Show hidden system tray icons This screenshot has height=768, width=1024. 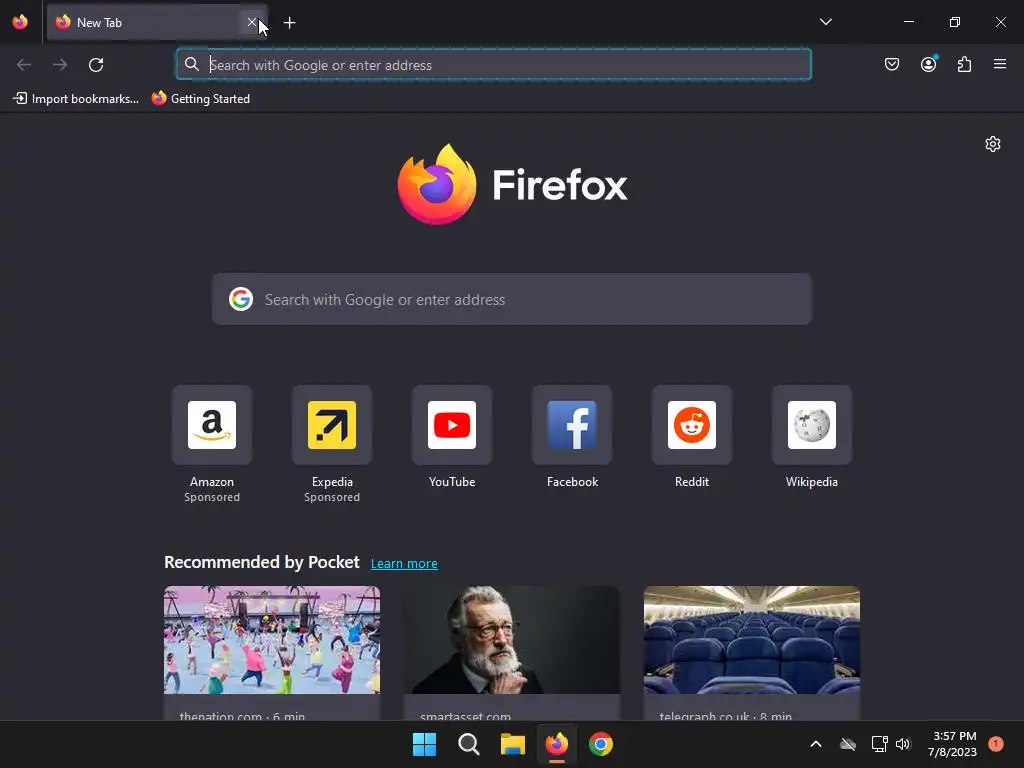click(816, 744)
